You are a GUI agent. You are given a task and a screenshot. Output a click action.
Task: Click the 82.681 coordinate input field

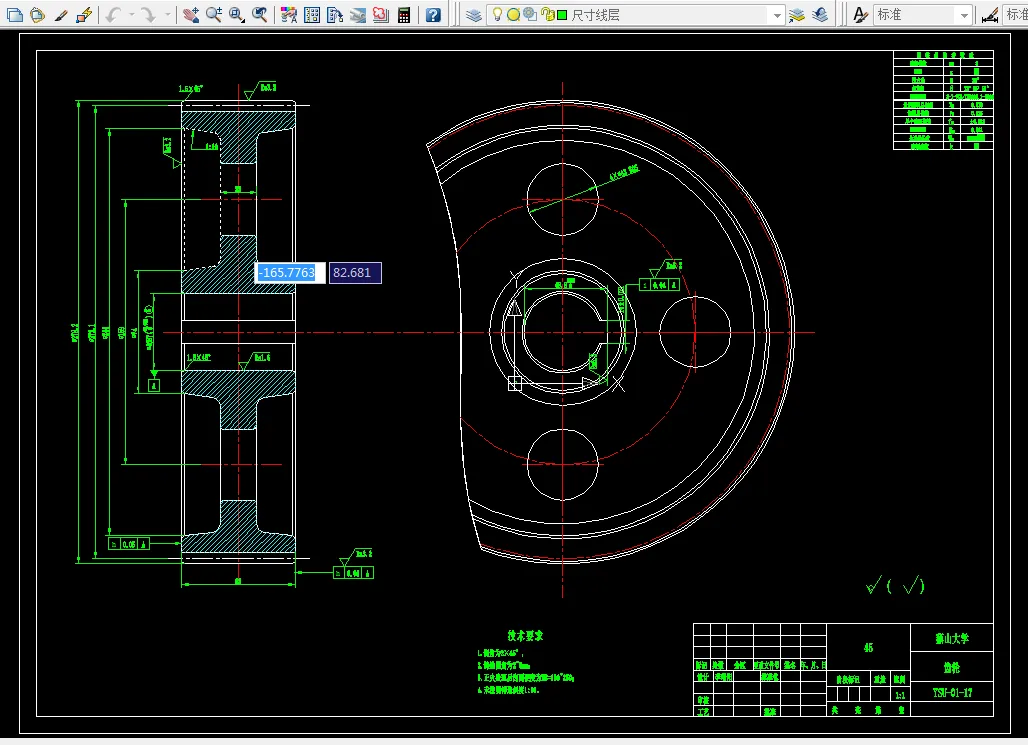[x=355, y=273]
